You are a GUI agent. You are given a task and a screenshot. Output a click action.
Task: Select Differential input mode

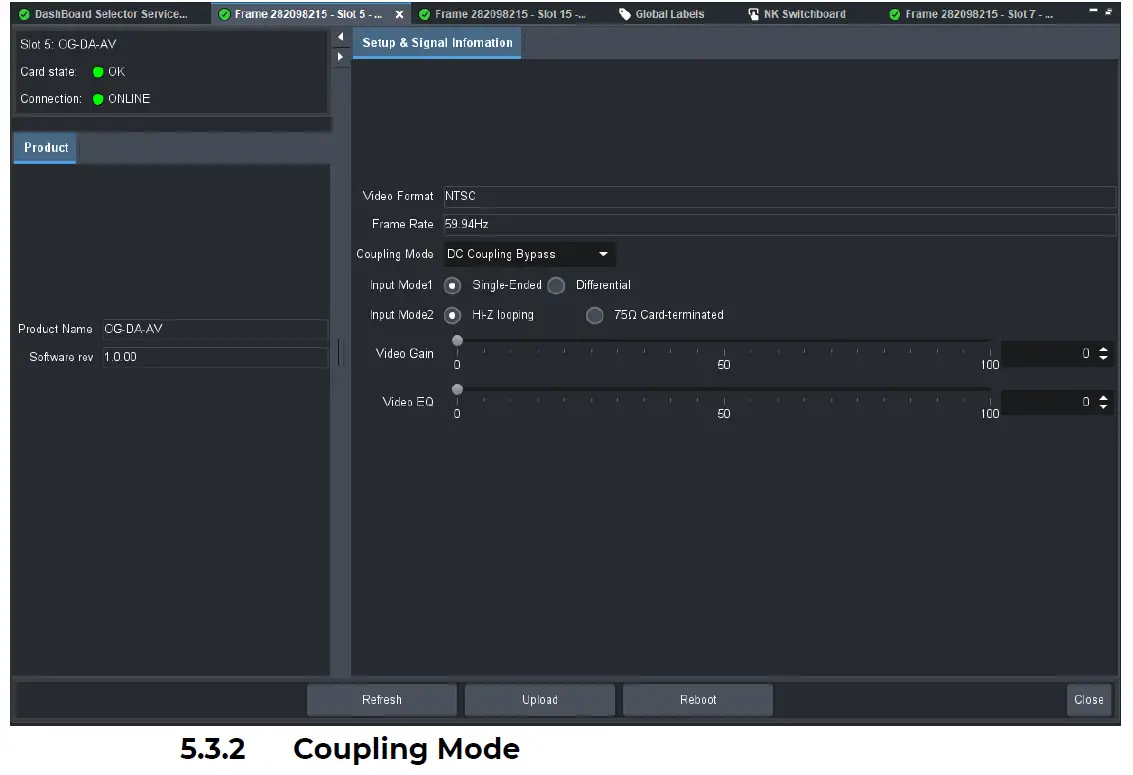point(556,285)
